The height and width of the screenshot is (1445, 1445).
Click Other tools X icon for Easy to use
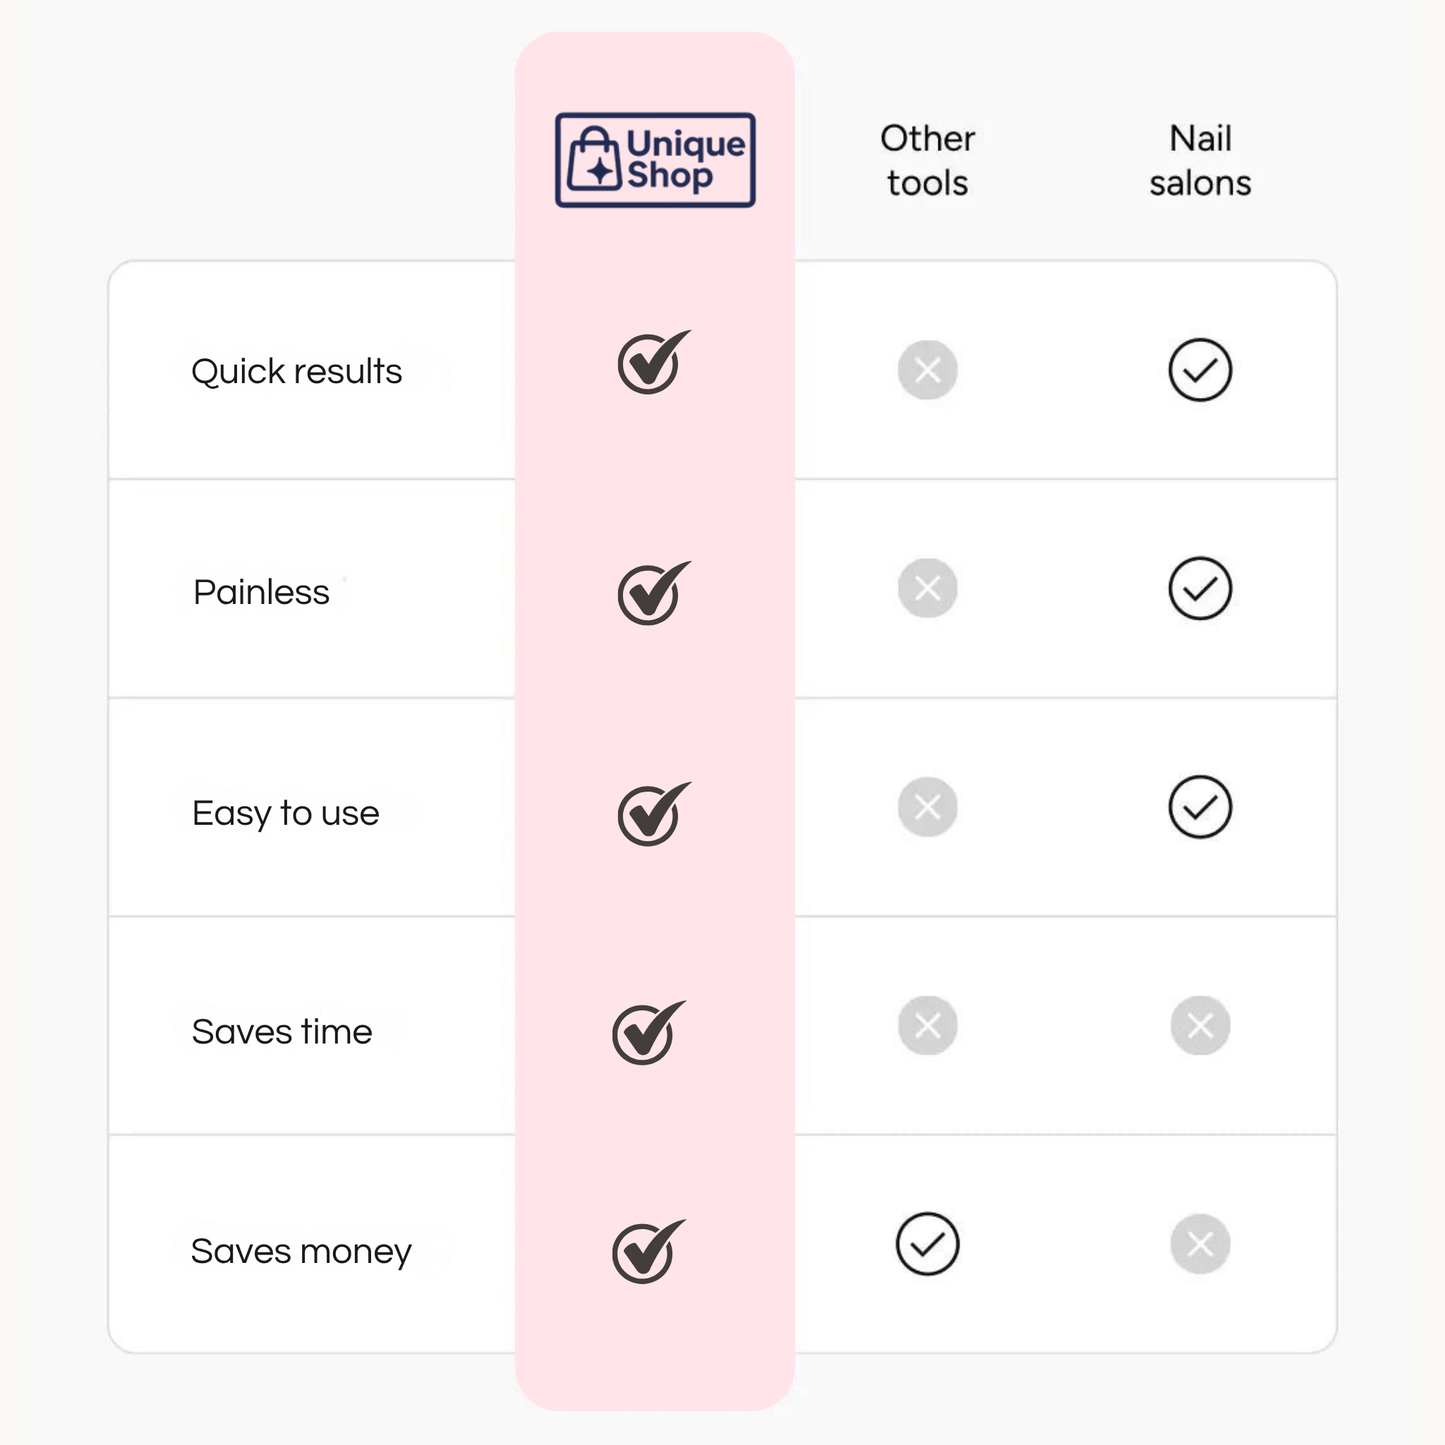927,807
